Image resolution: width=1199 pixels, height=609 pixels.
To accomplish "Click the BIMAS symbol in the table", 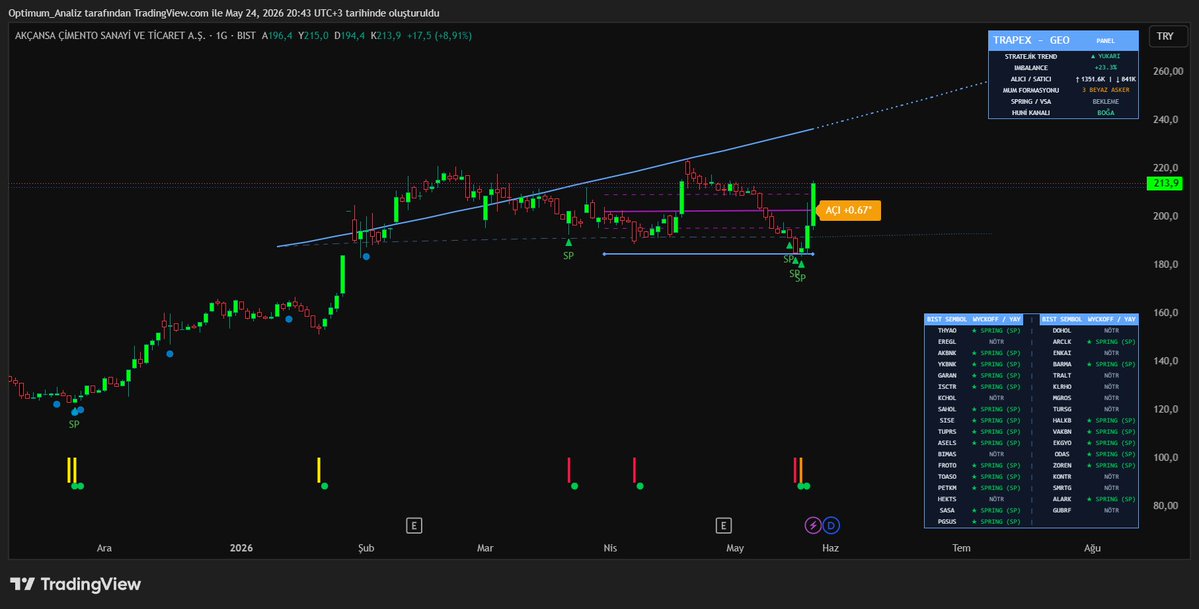I will (x=947, y=454).
